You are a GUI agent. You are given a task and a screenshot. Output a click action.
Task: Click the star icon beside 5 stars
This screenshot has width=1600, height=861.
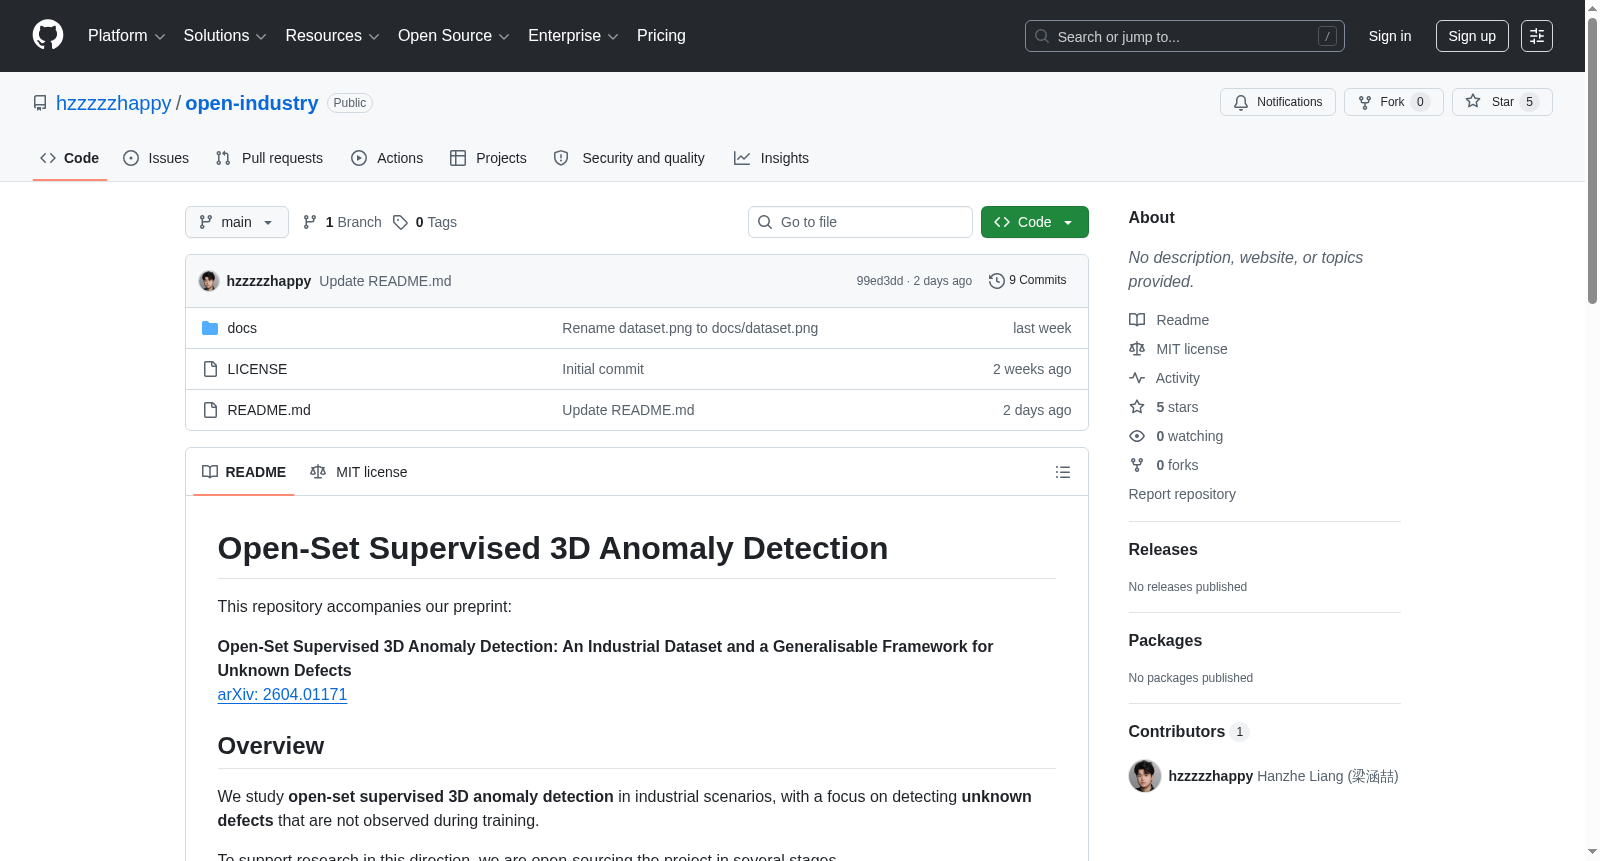tap(1137, 407)
